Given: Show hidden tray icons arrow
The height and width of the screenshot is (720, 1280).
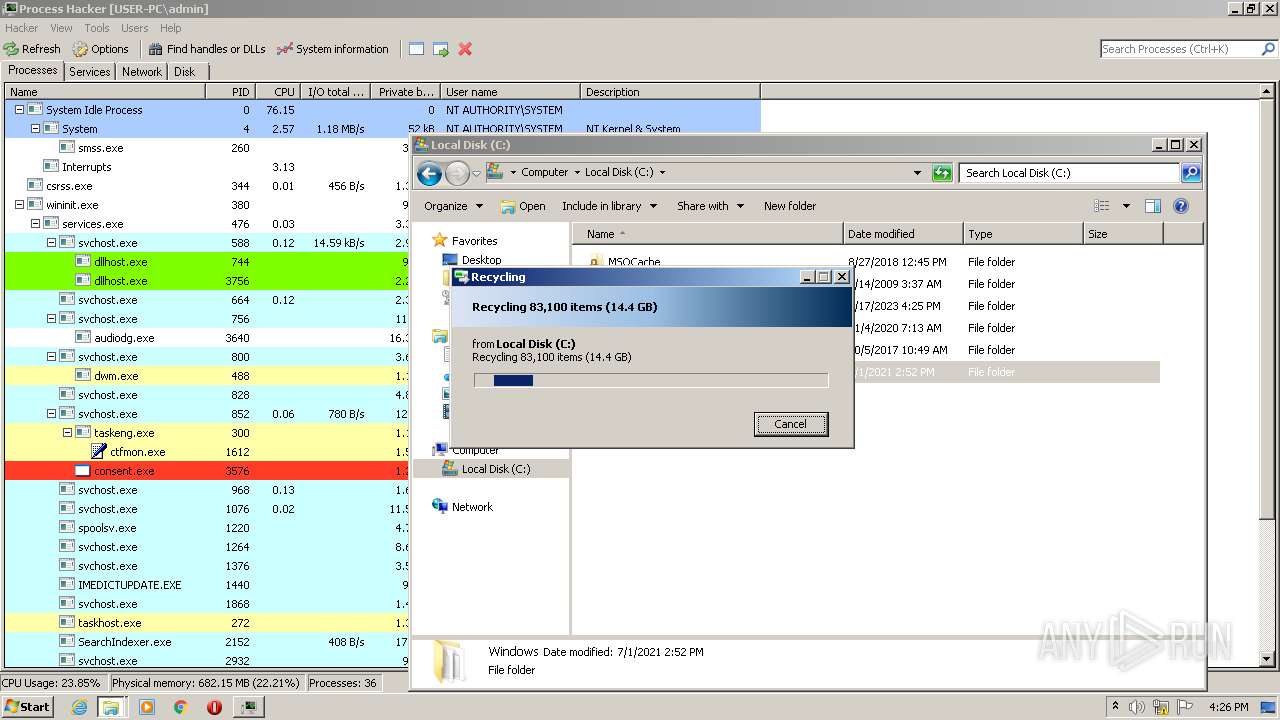Looking at the screenshot, I should 1116,707.
